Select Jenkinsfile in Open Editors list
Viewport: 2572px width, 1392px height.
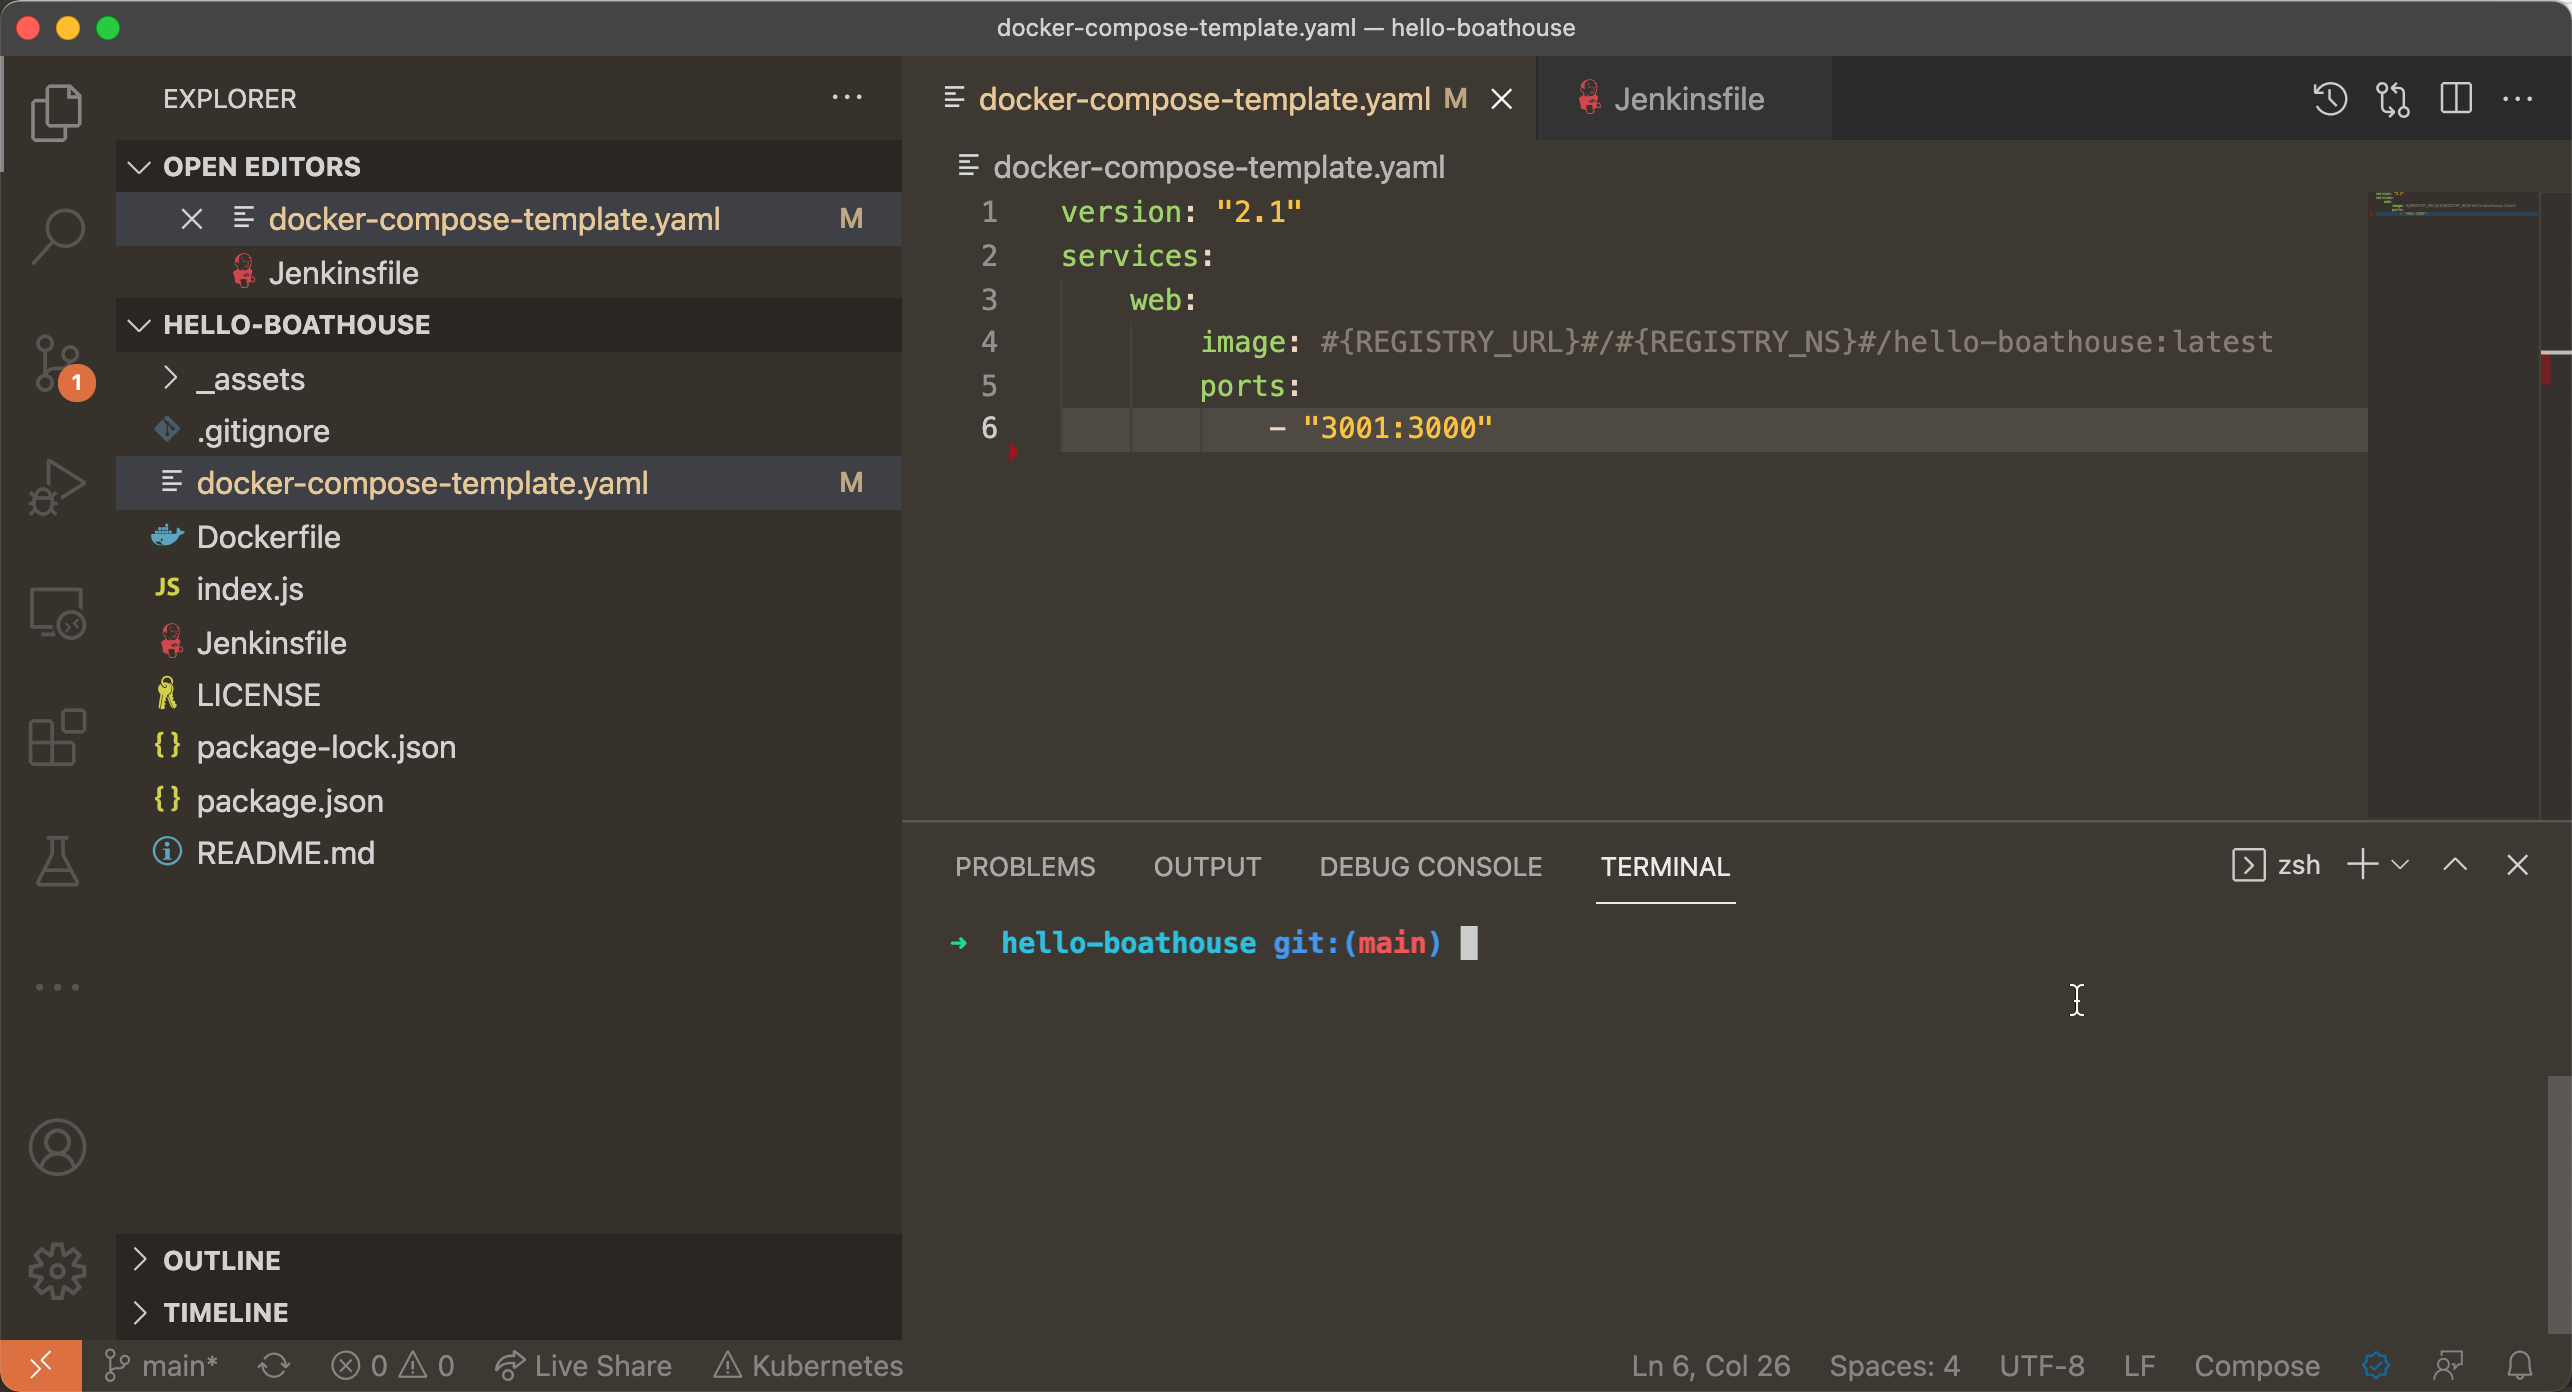[x=509, y=273]
